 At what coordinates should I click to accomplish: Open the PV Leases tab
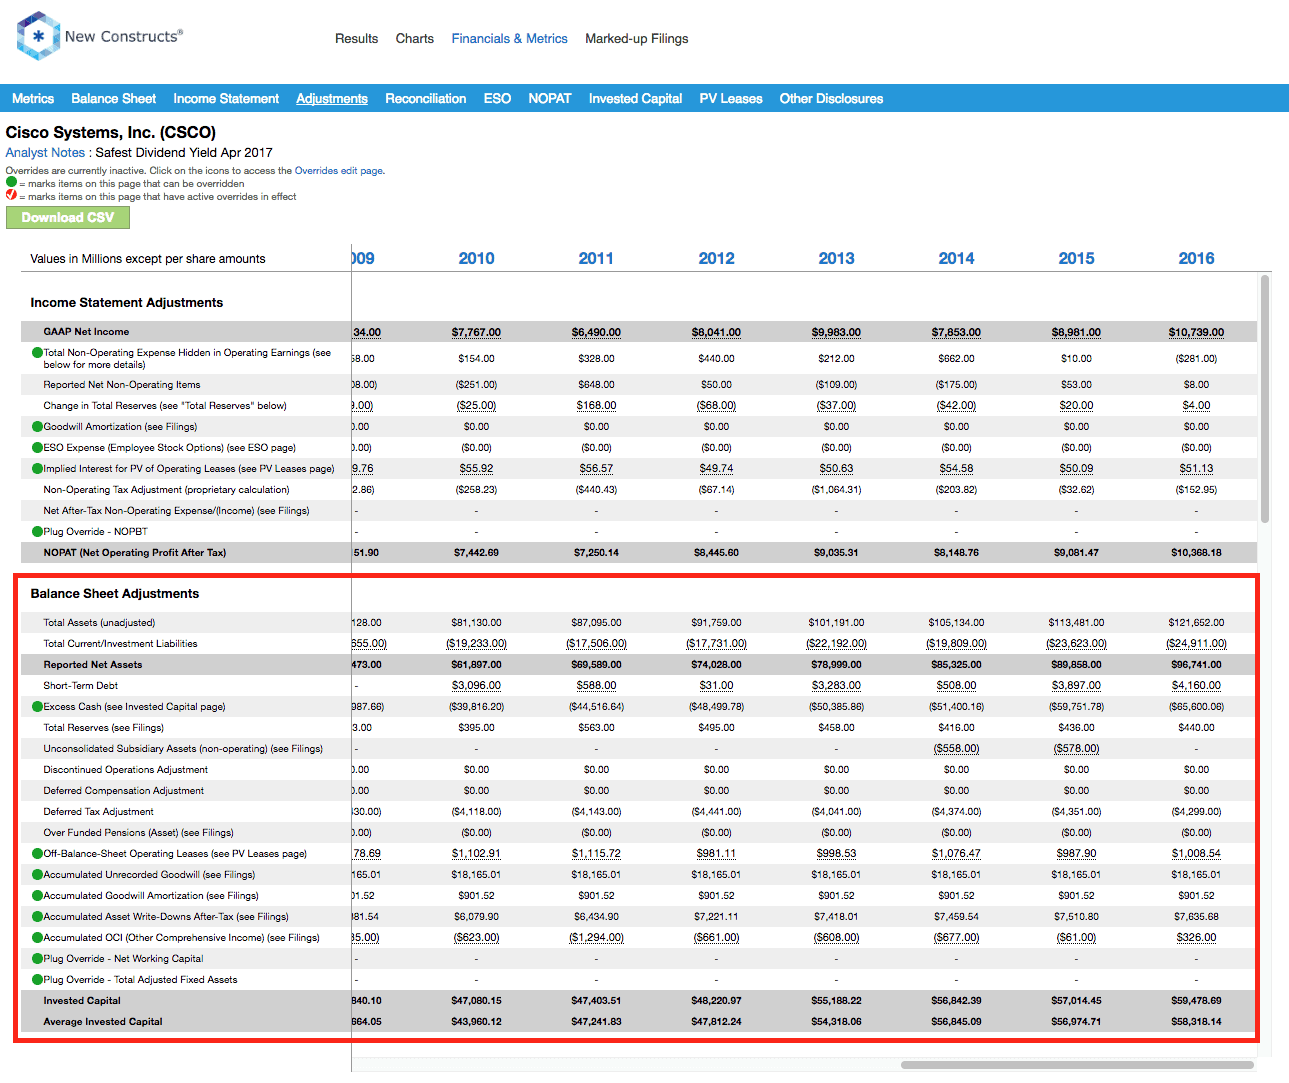[x=731, y=99]
